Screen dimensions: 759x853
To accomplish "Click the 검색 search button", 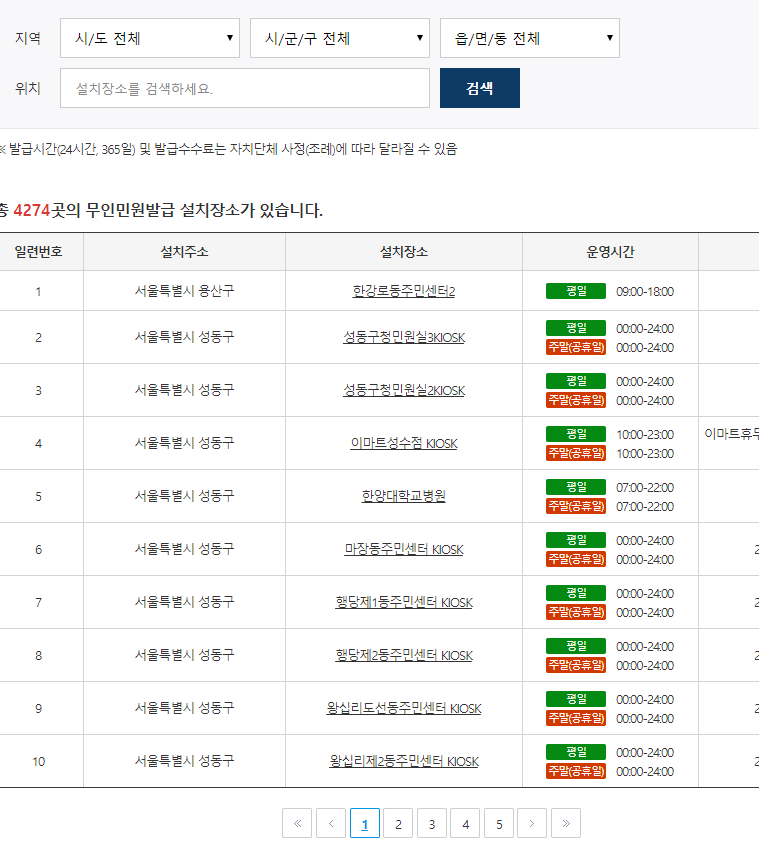I will click(x=480, y=88).
